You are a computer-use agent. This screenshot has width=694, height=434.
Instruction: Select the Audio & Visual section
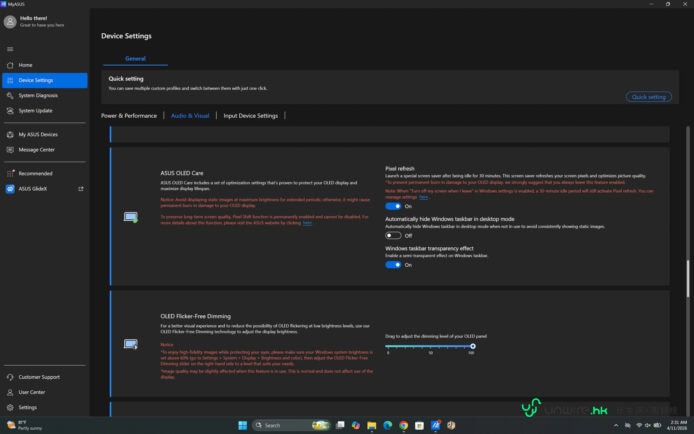(190, 115)
